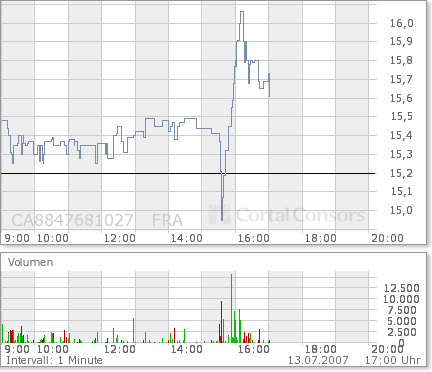Click the 12.500 volume axis label
432x372 pixels.
[x=402, y=288]
